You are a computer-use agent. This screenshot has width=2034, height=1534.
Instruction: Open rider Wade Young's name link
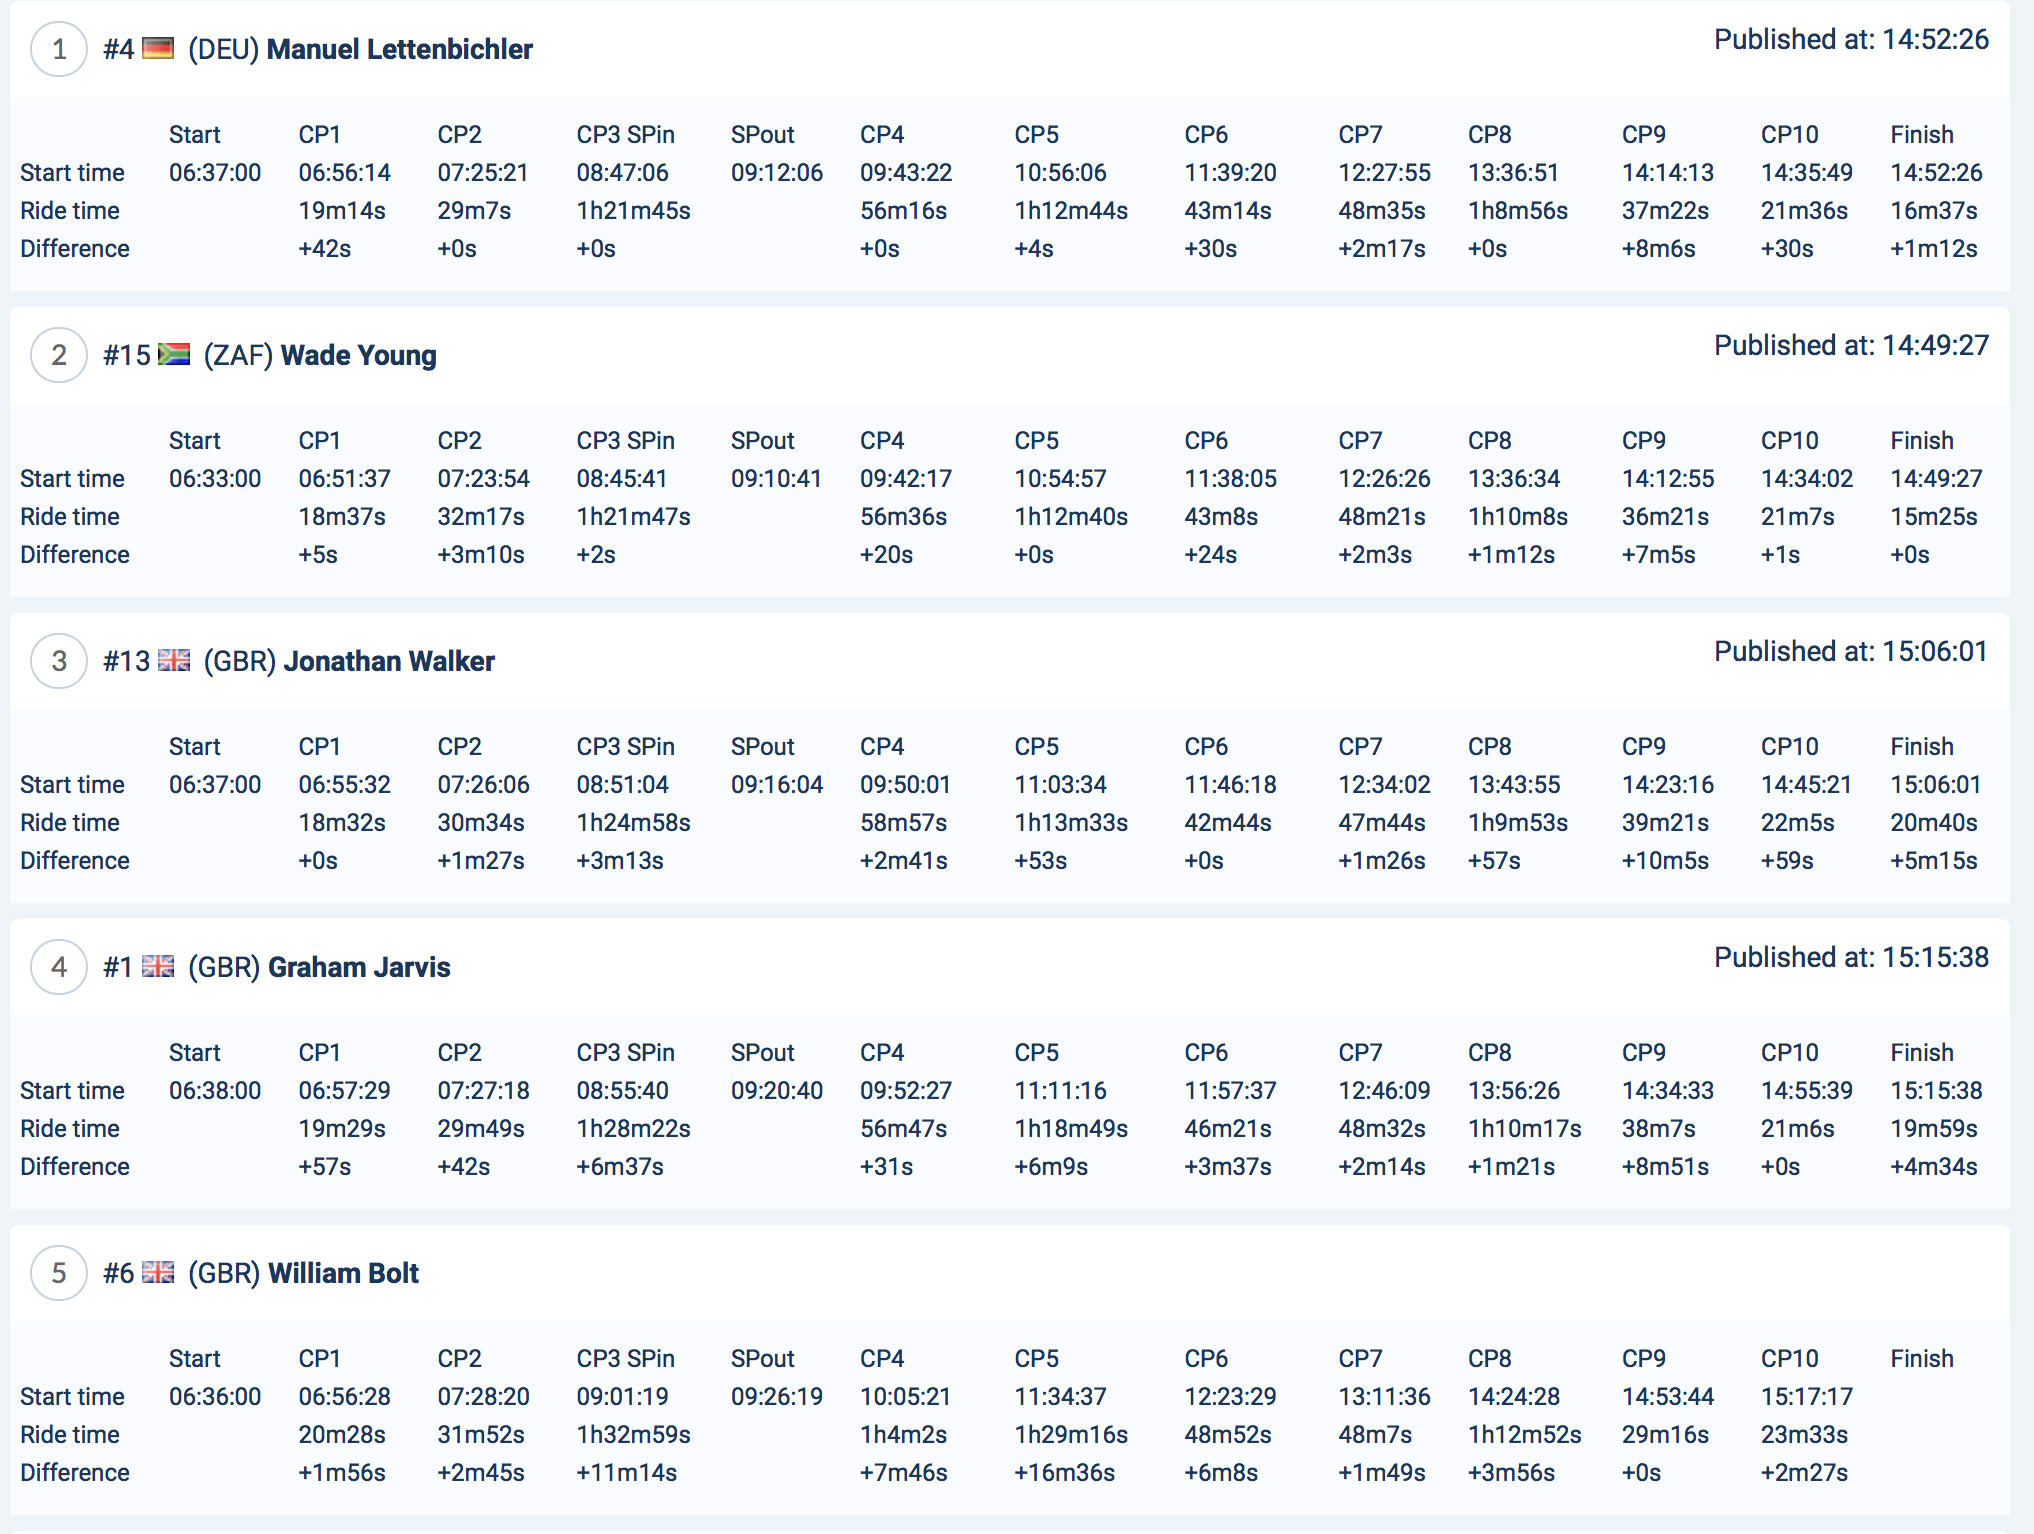point(358,355)
